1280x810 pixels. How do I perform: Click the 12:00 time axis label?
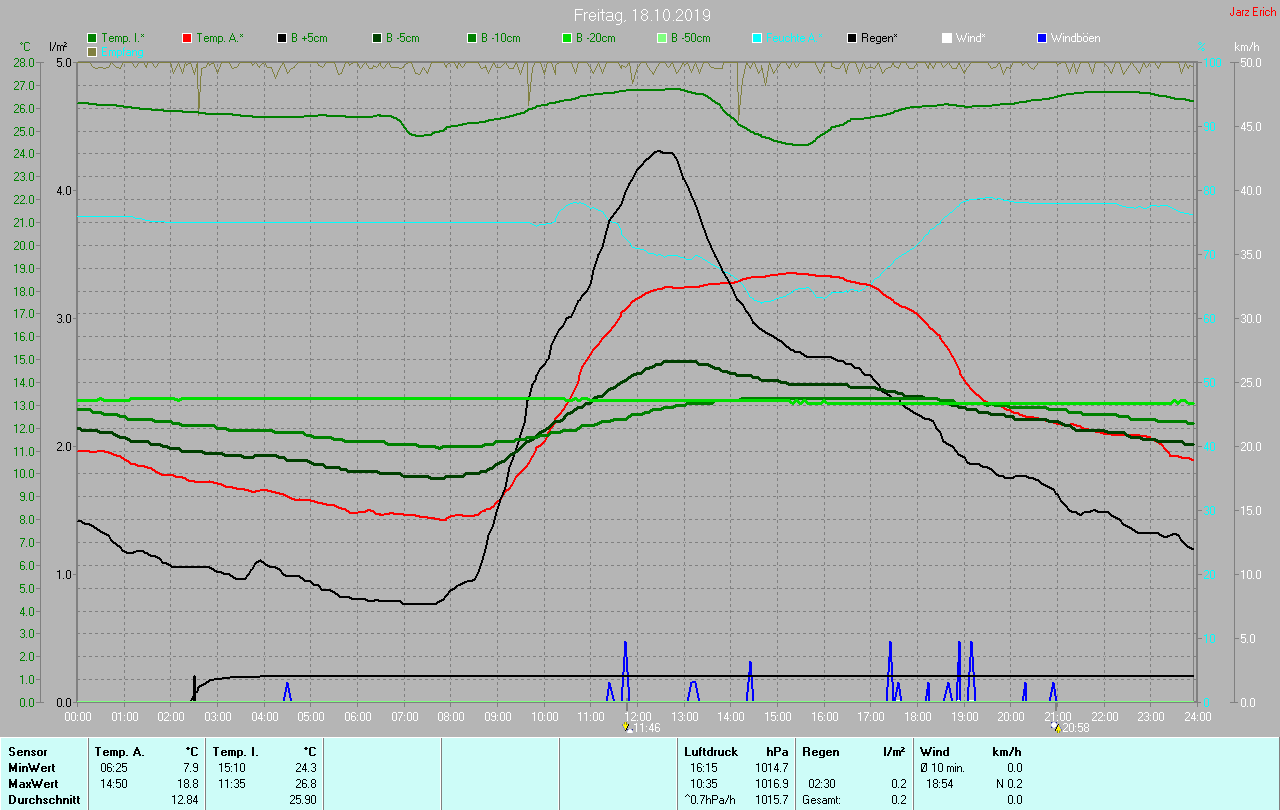click(x=638, y=716)
